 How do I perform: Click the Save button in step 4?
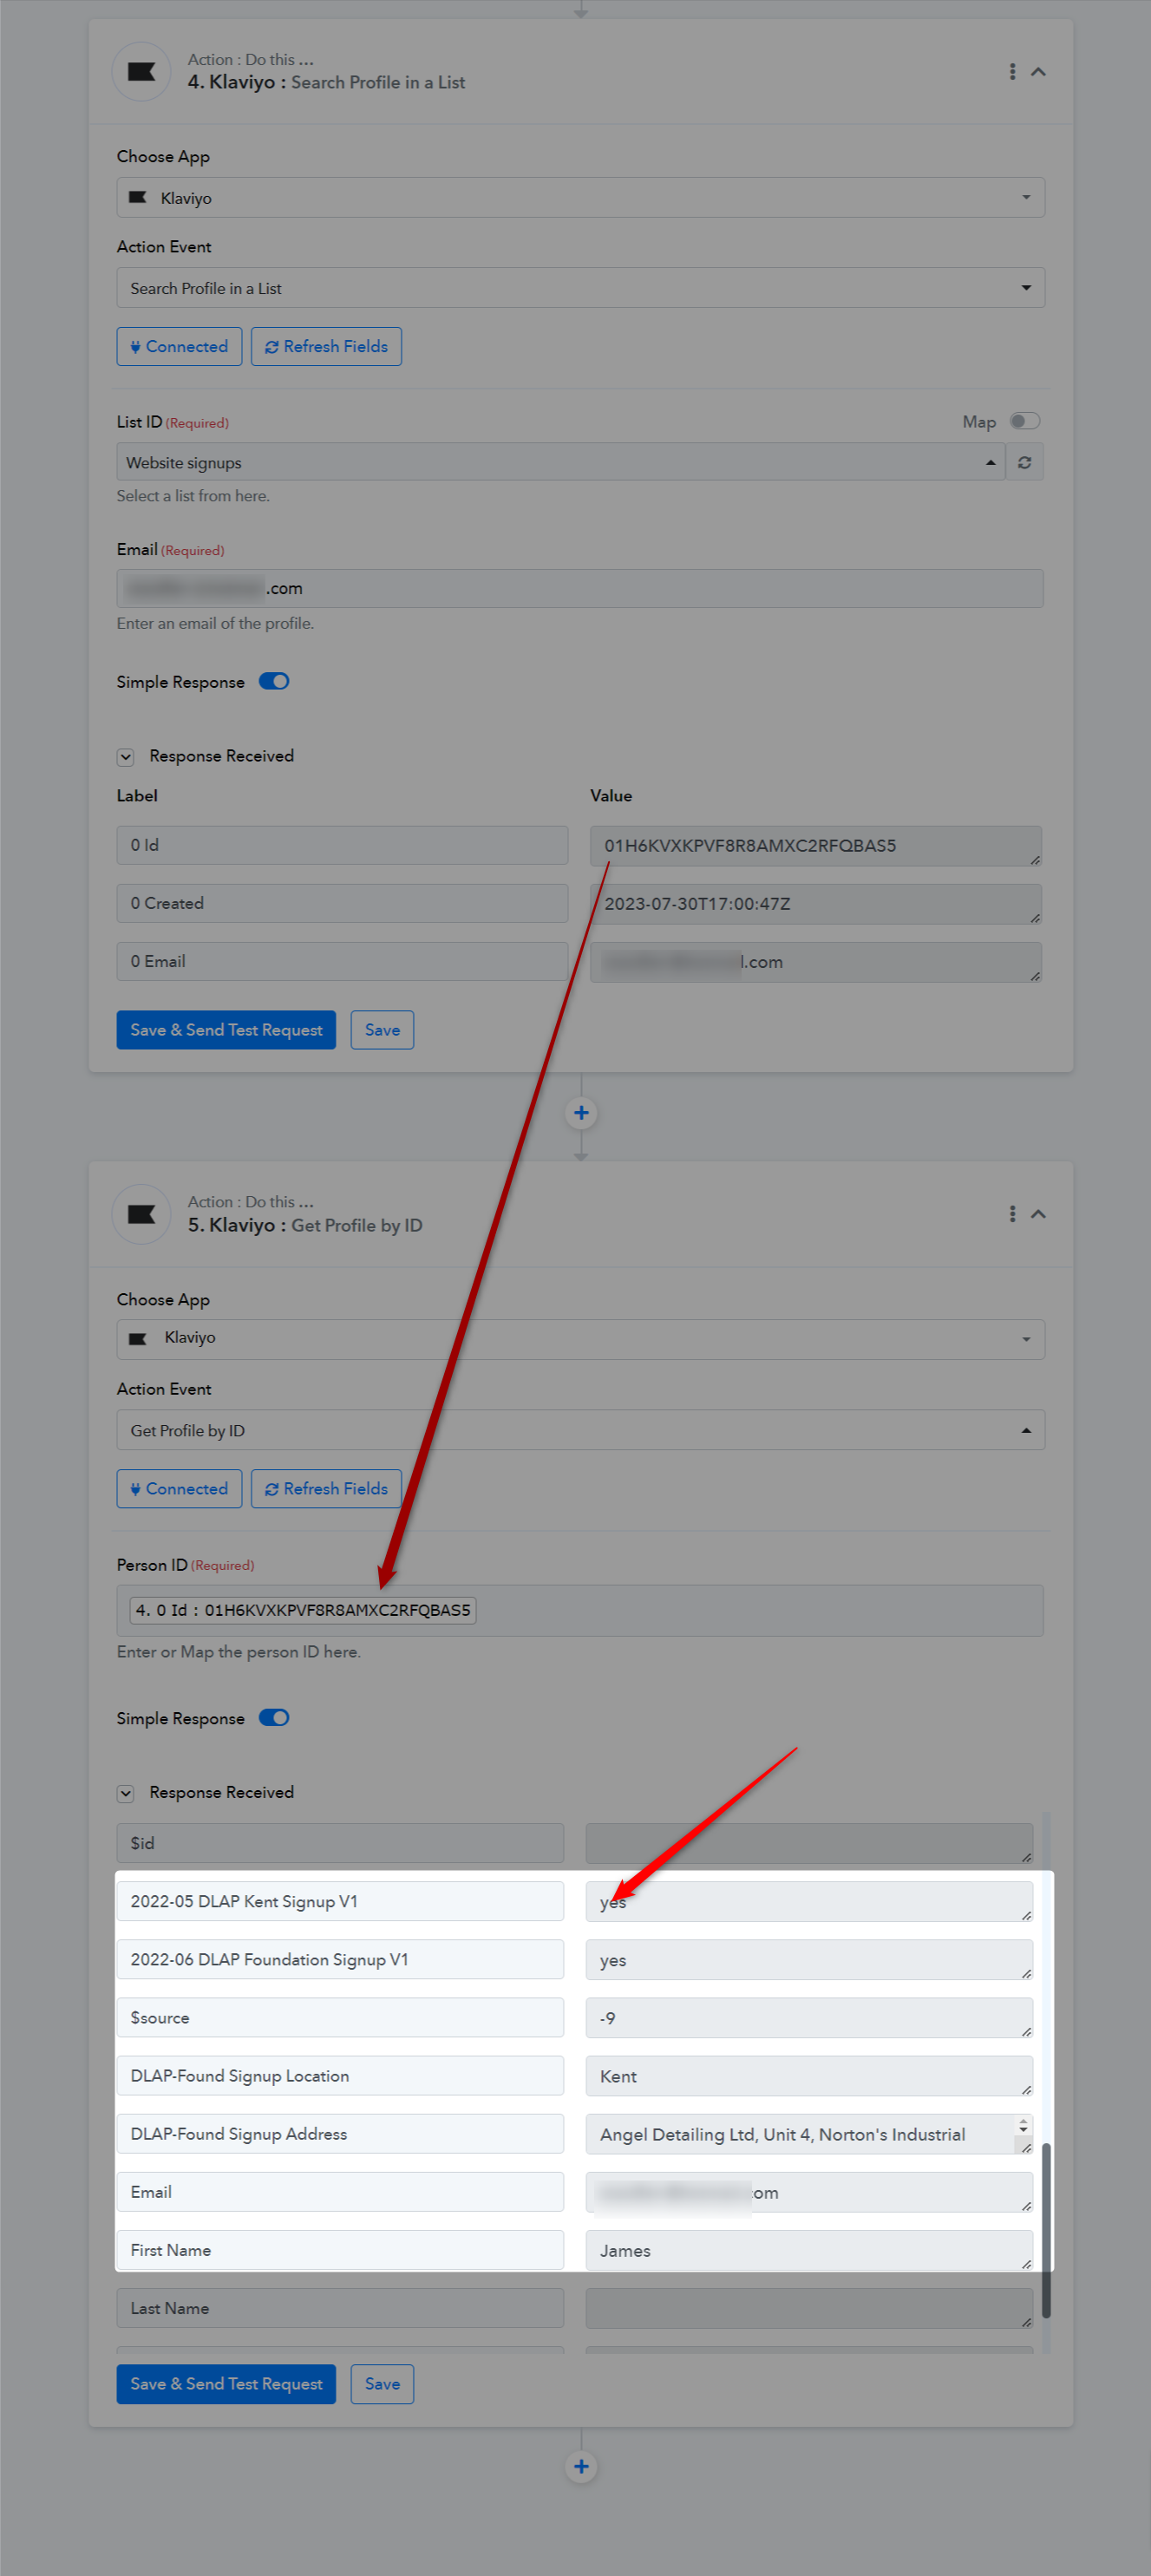coord(382,1030)
